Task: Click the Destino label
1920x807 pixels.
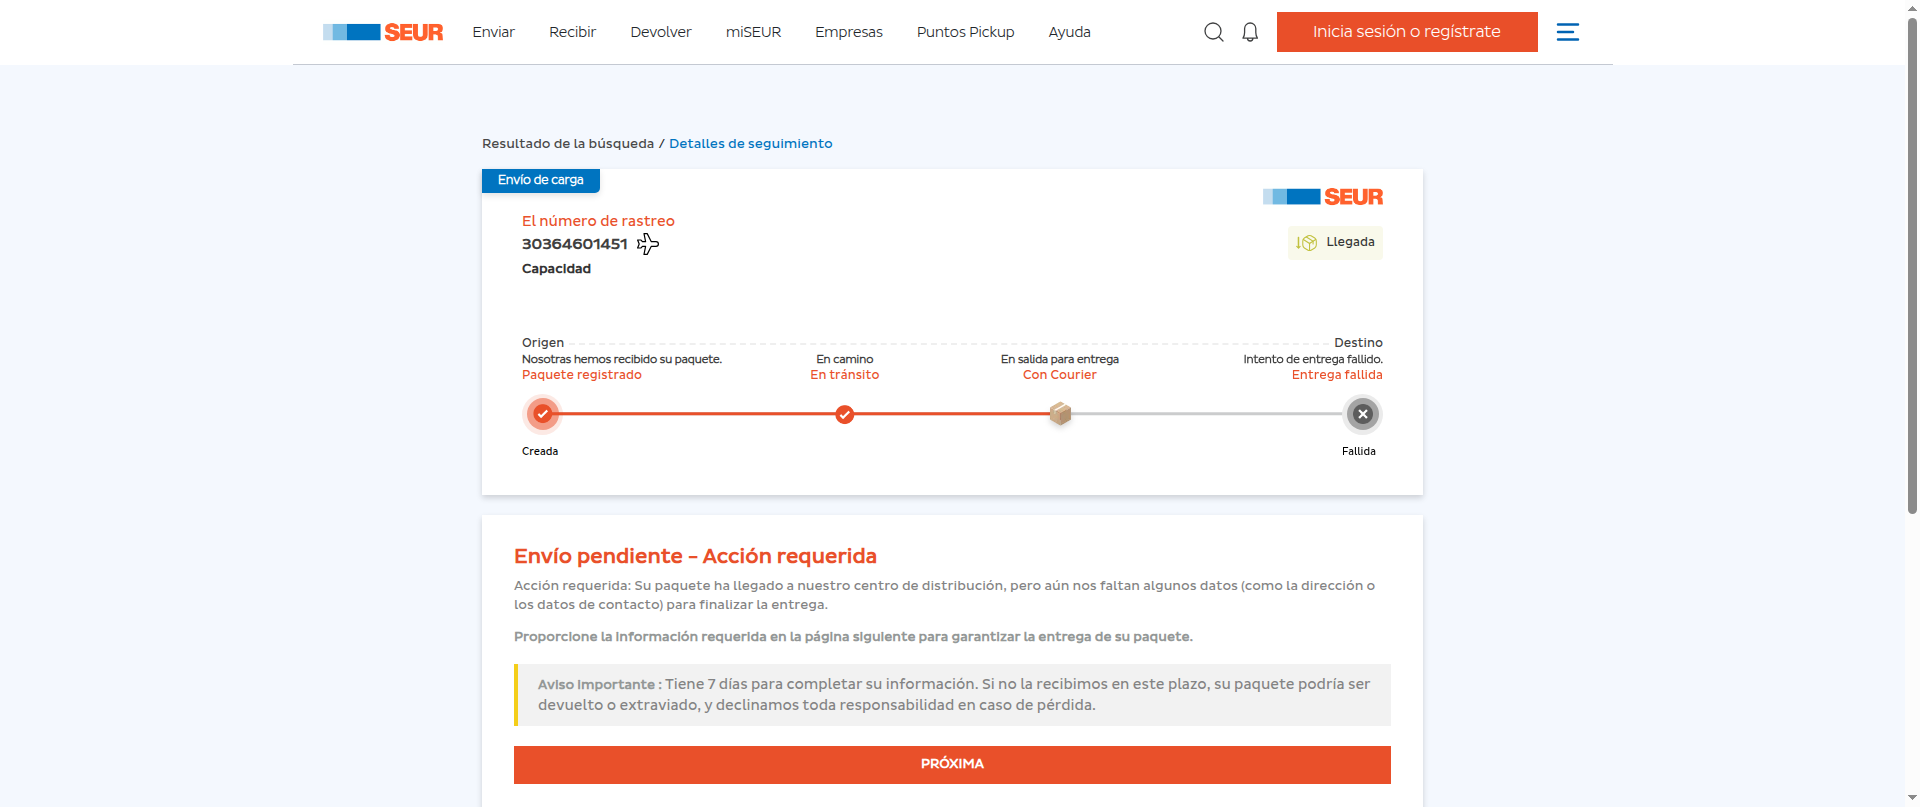Action: click(x=1358, y=343)
